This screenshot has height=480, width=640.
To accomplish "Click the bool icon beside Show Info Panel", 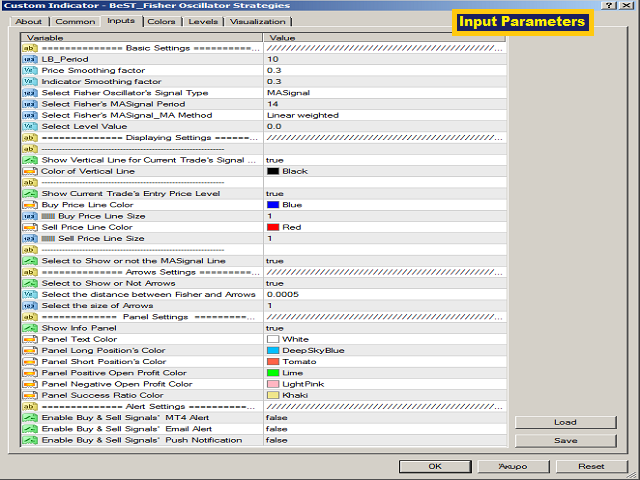I will point(30,328).
